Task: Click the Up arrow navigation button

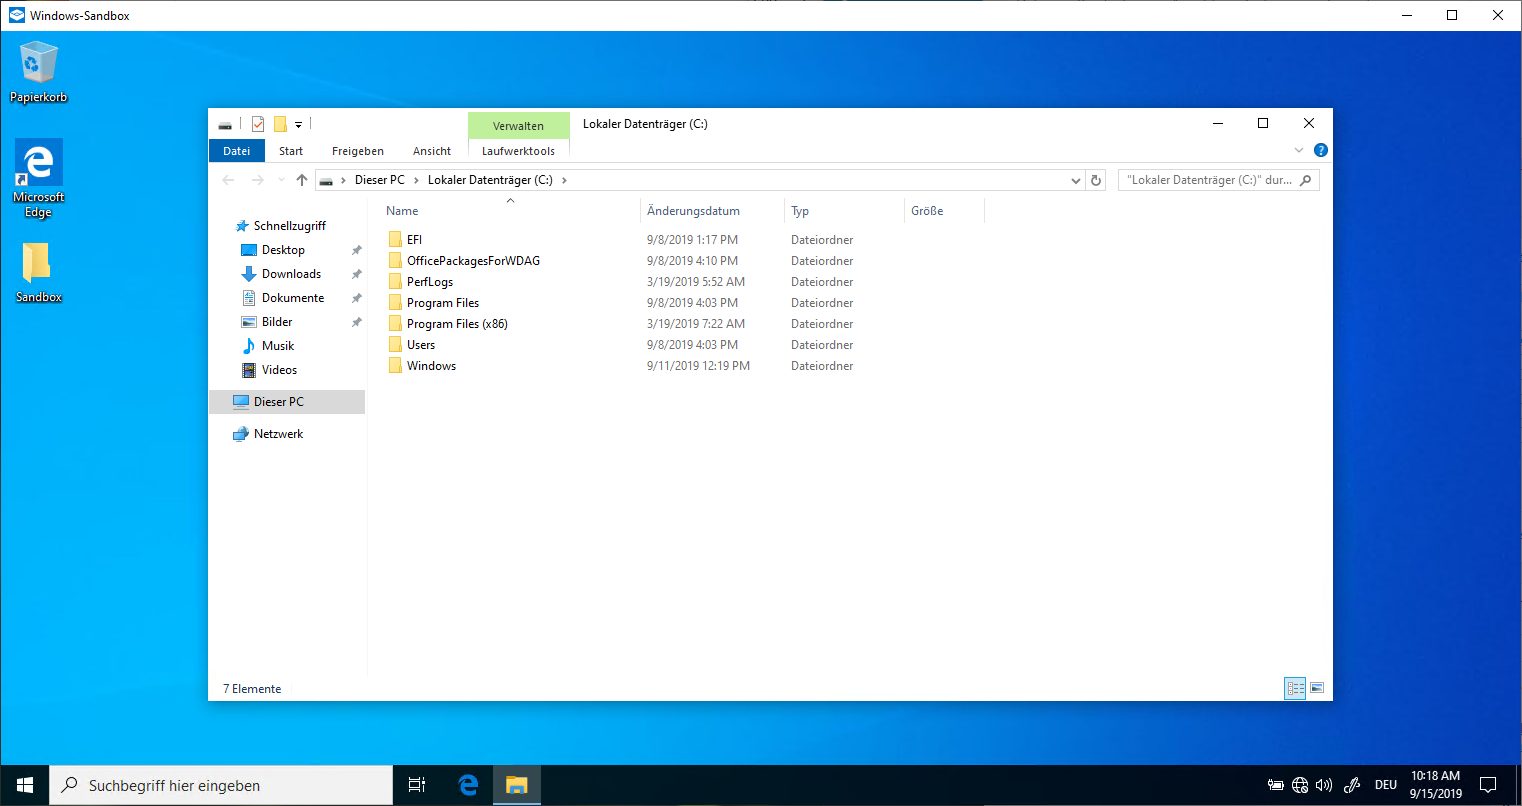Action: [x=302, y=180]
